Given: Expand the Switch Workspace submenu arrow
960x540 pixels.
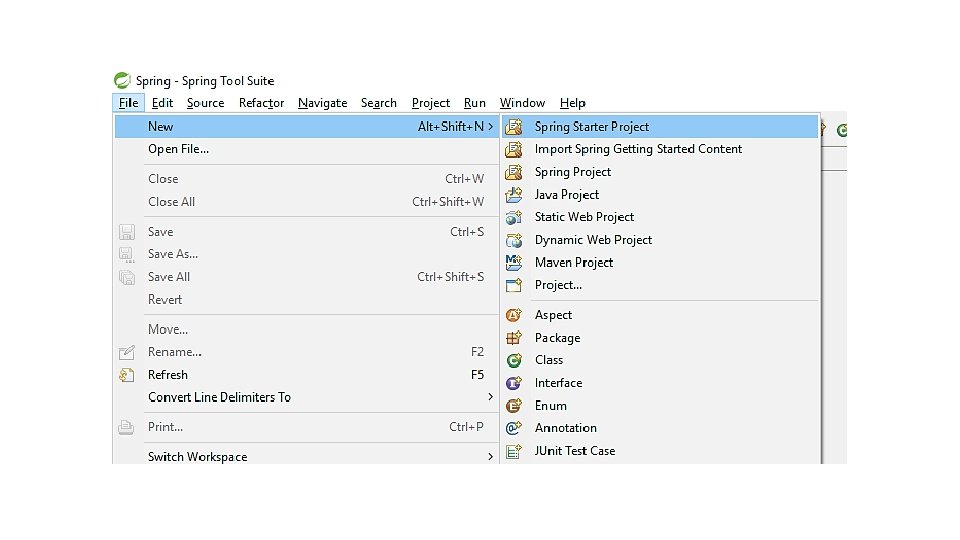Looking at the screenshot, I should click(x=490, y=457).
